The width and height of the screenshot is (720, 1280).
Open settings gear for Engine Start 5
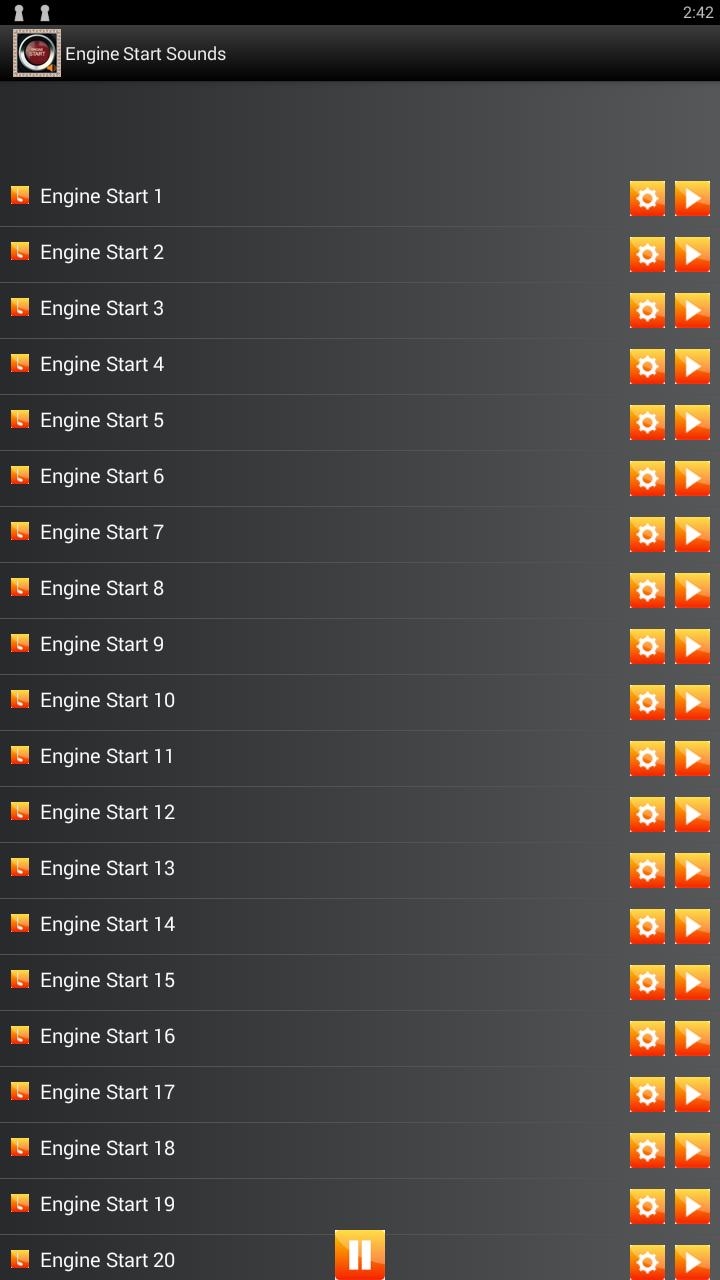point(647,422)
